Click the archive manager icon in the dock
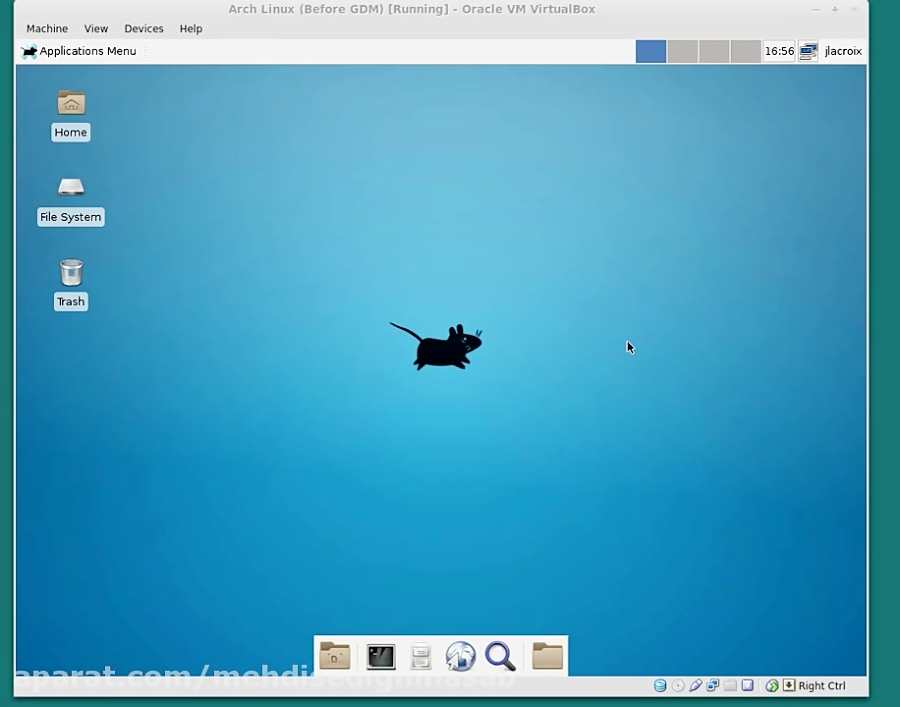The image size is (900, 707). pyautogui.click(x=421, y=656)
